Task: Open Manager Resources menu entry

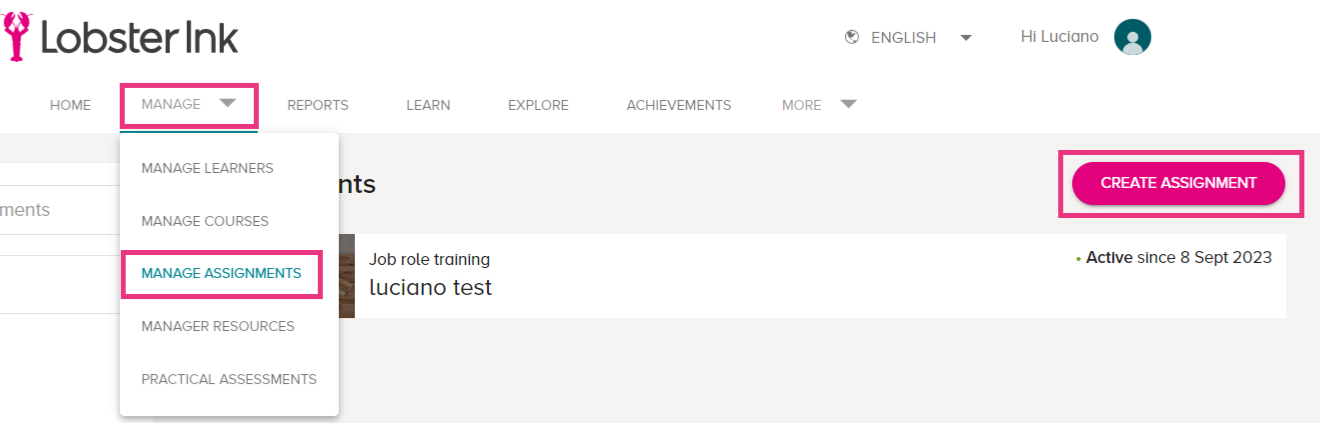Action: coord(218,326)
